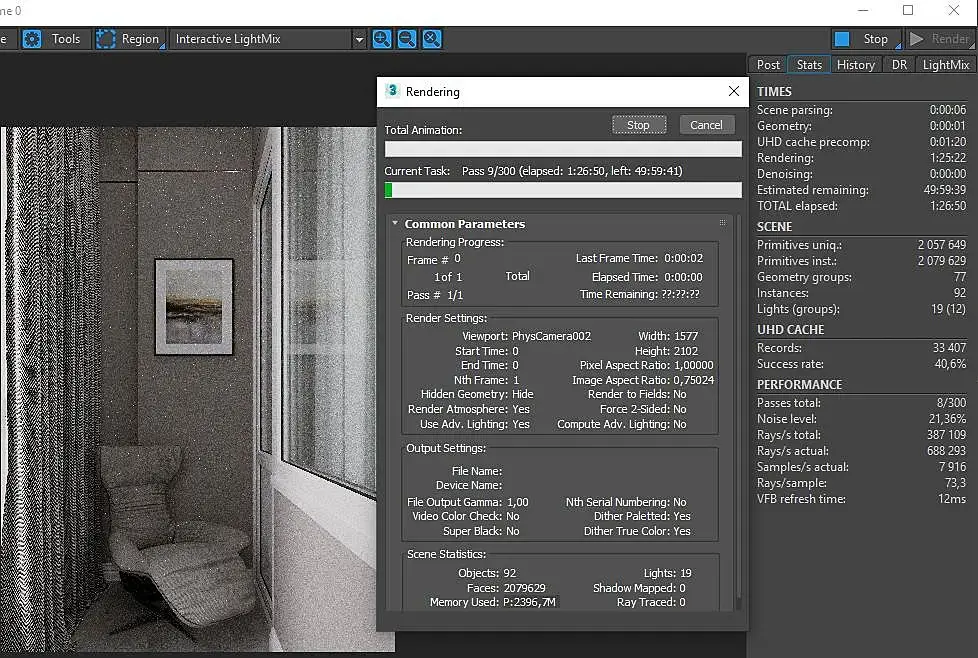The width and height of the screenshot is (978, 658).
Task: Click the Stop label in frame buffer toolbar
Action: [x=875, y=39]
